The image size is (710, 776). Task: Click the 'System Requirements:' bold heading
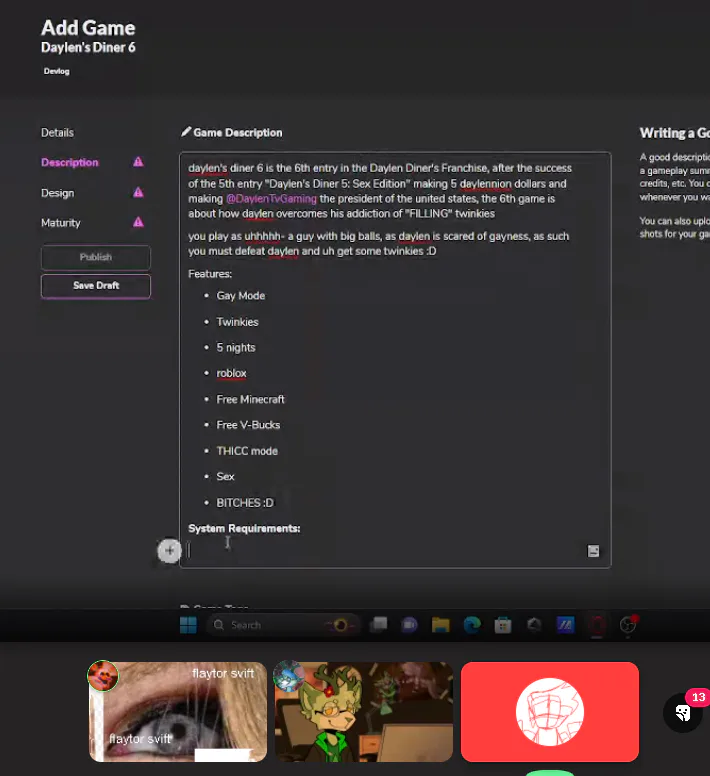click(244, 529)
